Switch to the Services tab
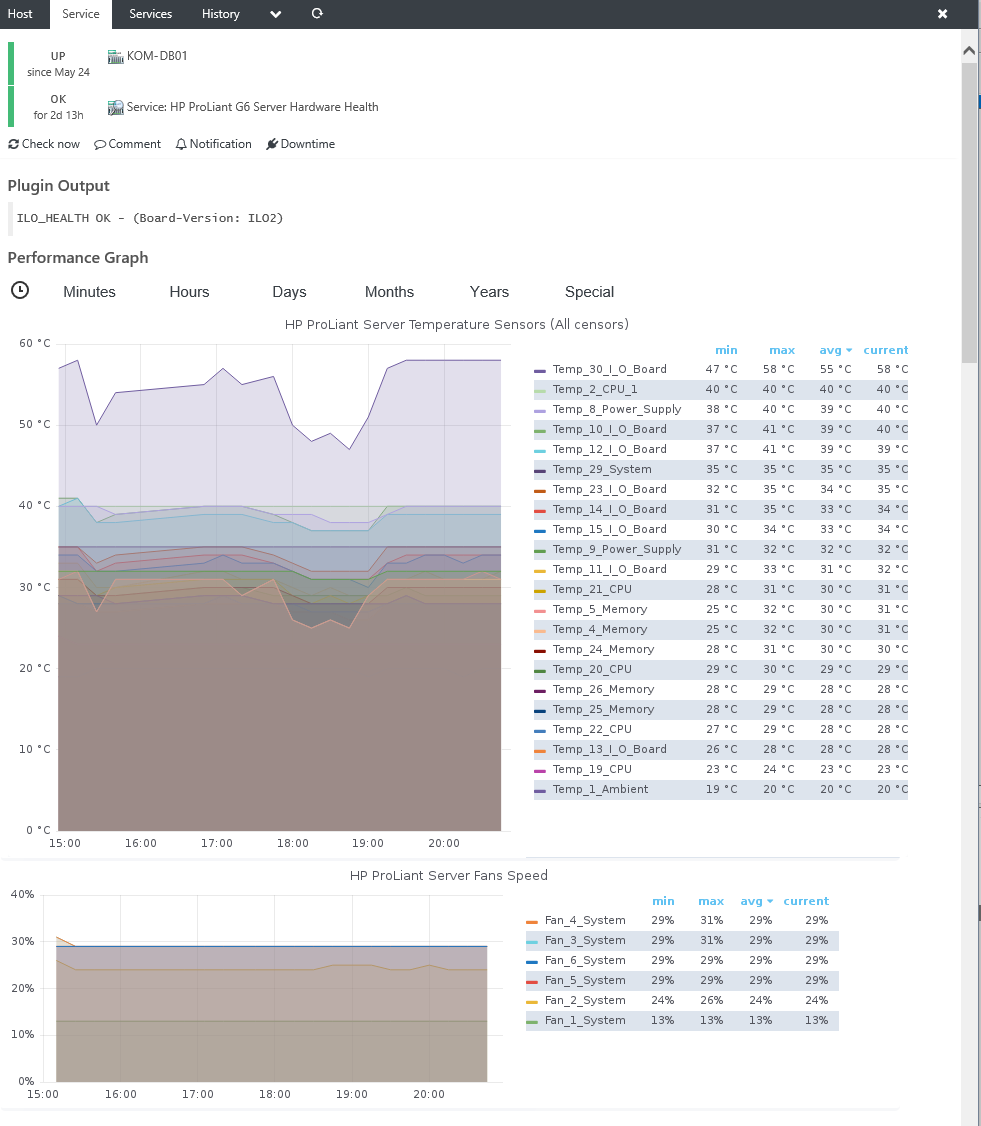Image resolution: width=981 pixels, height=1126 pixels. point(150,14)
